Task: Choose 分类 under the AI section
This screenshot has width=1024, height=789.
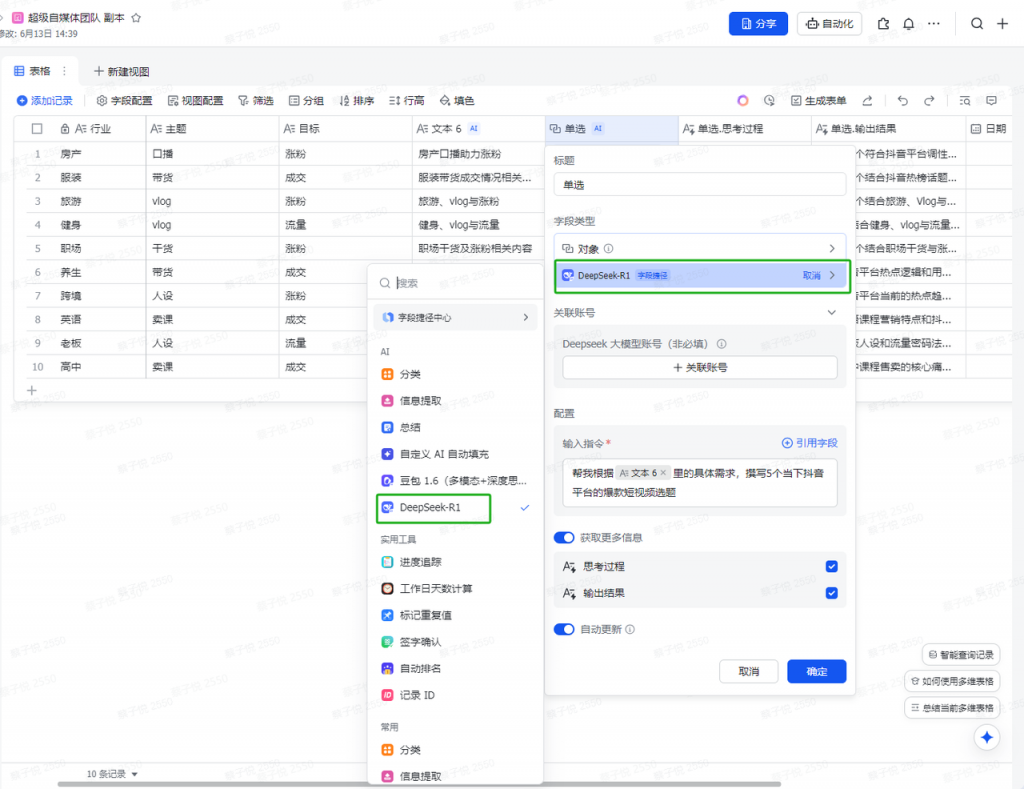Action: 401,374
